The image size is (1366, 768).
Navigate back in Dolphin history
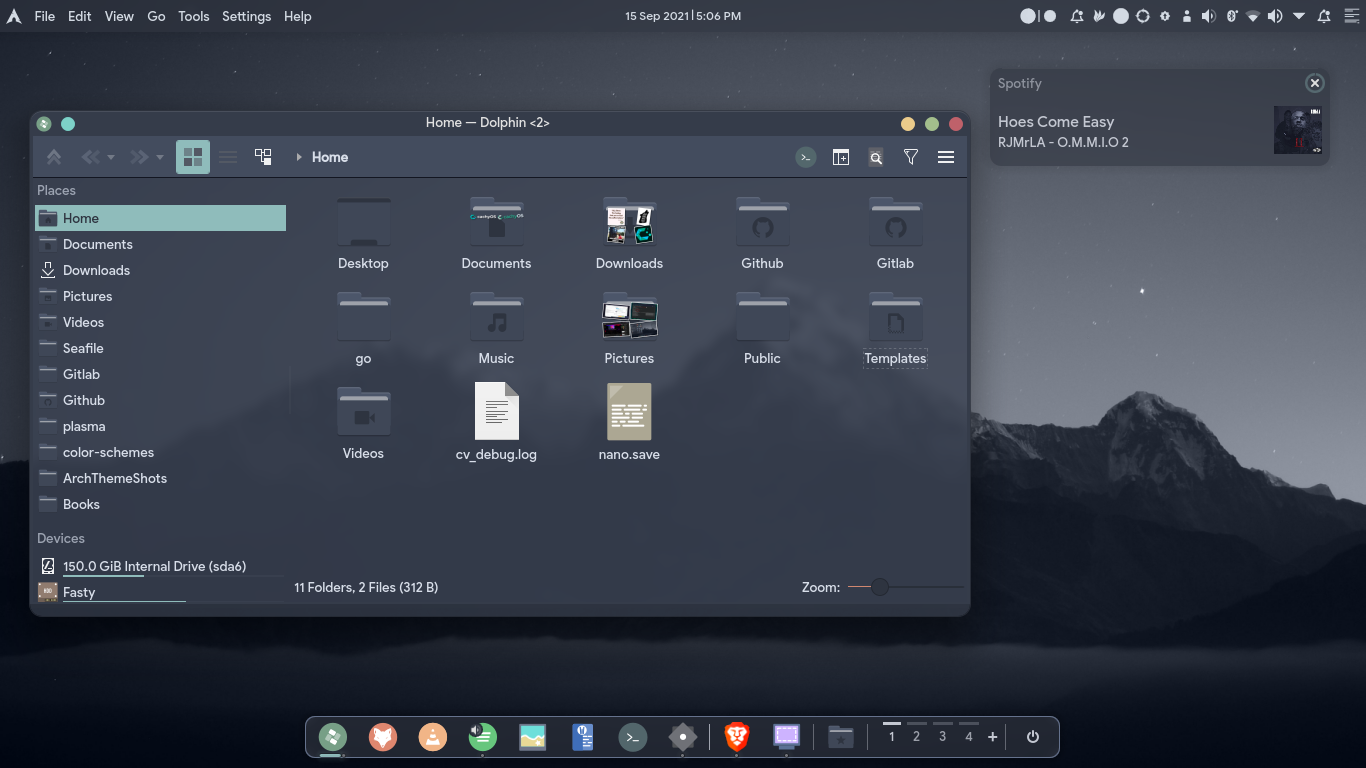pyautogui.click(x=90, y=157)
